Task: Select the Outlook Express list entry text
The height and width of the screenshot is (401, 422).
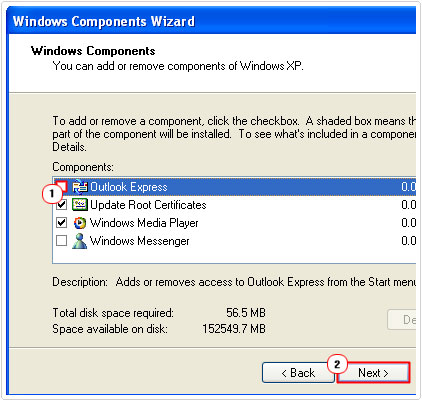Action: coord(129,187)
